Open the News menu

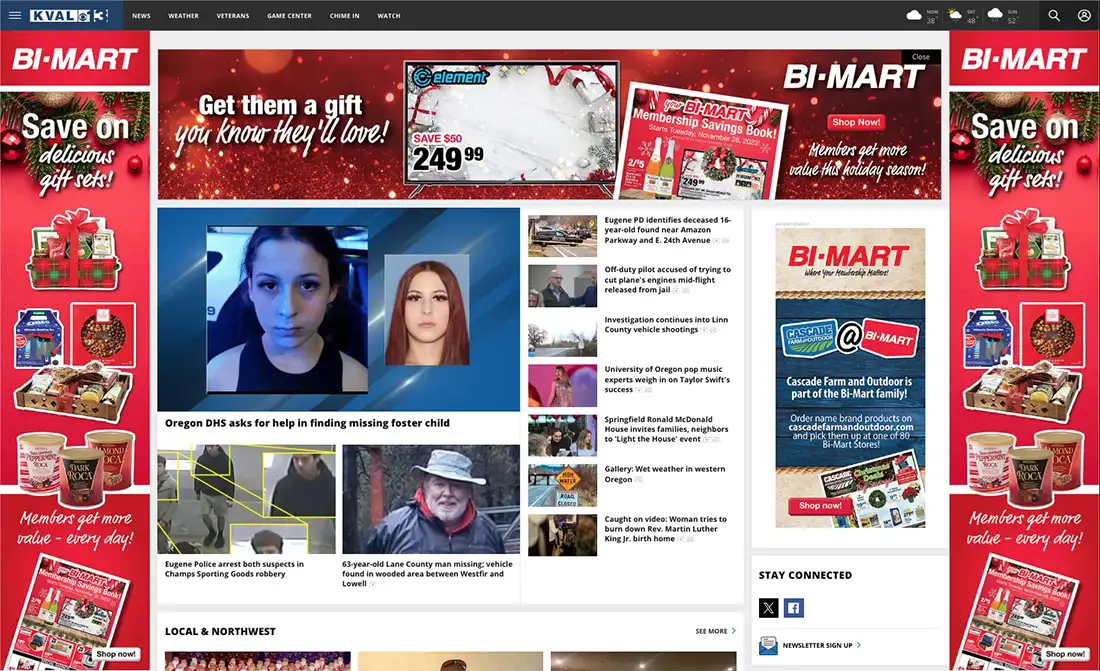click(x=141, y=15)
